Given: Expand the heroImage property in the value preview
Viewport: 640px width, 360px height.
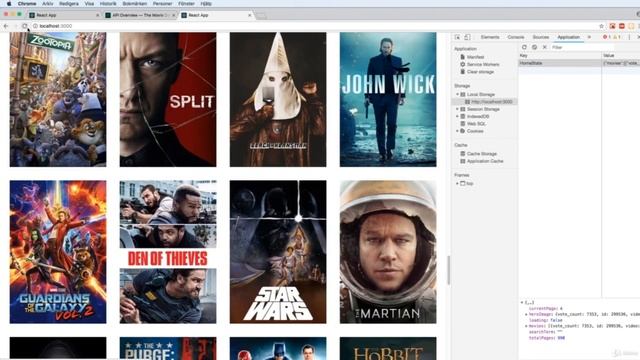Looking at the screenshot, I should click(x=526, y=315).
